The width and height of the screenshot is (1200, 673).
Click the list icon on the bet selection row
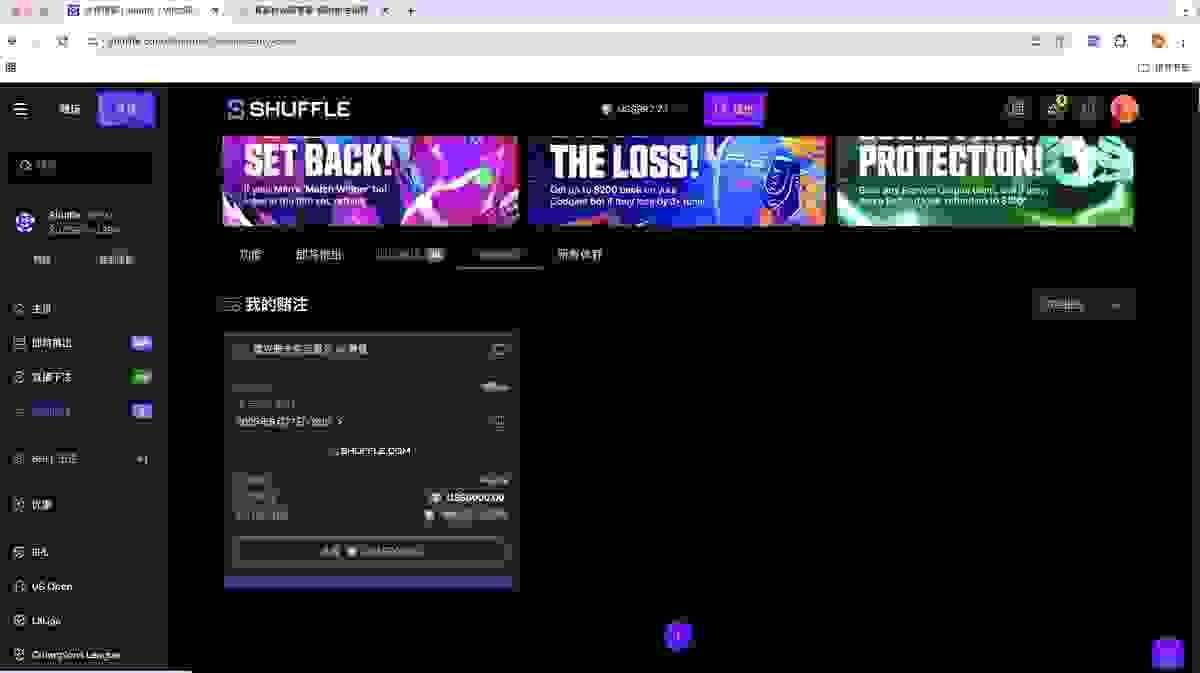[498, 422]
